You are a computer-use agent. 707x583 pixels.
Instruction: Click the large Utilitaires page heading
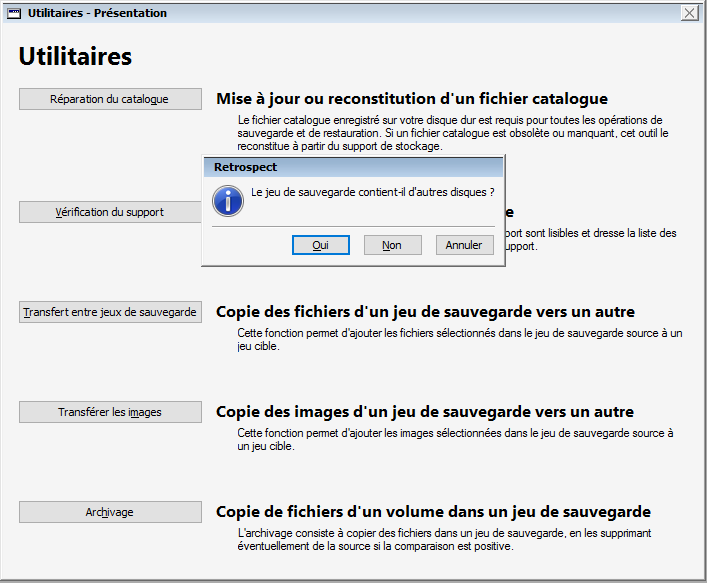[75, 57]
